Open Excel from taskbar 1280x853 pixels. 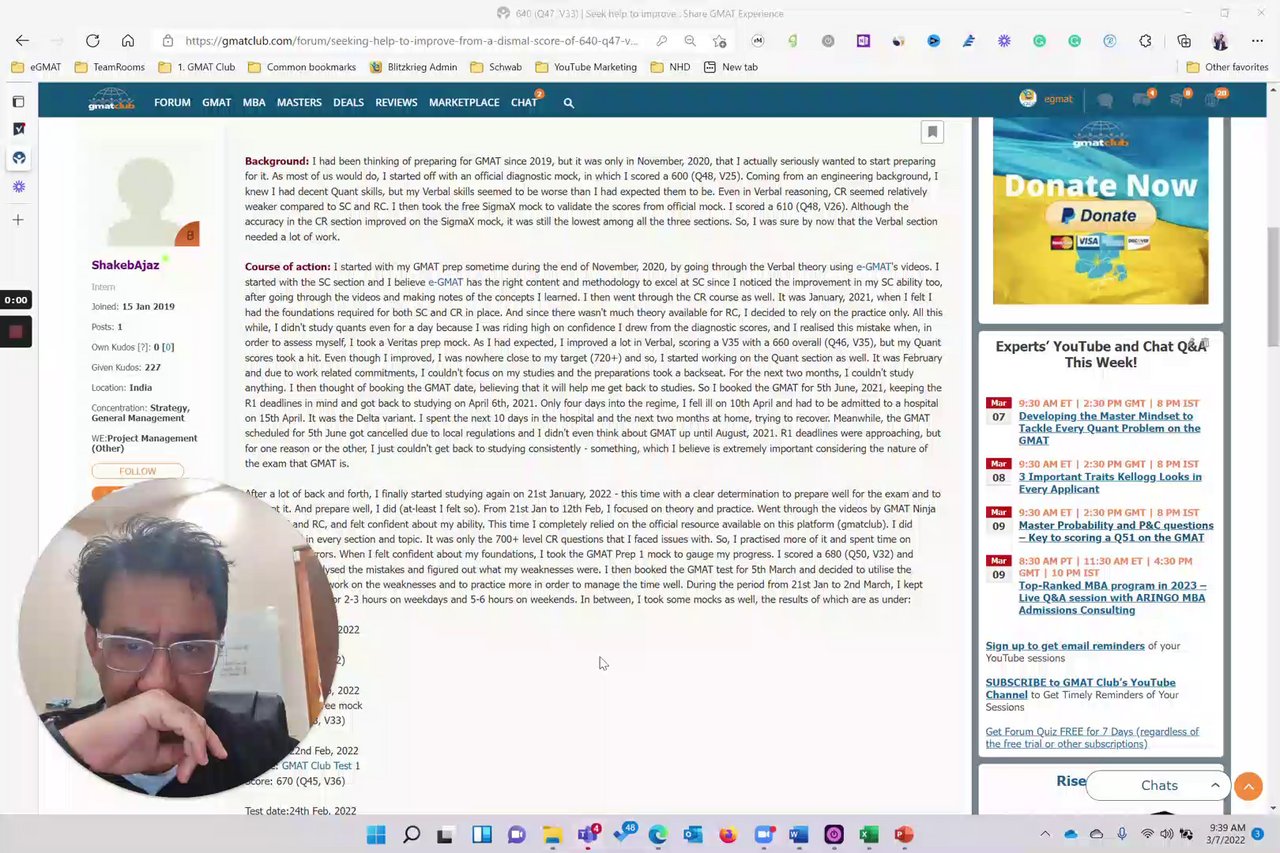pos(869,834)
